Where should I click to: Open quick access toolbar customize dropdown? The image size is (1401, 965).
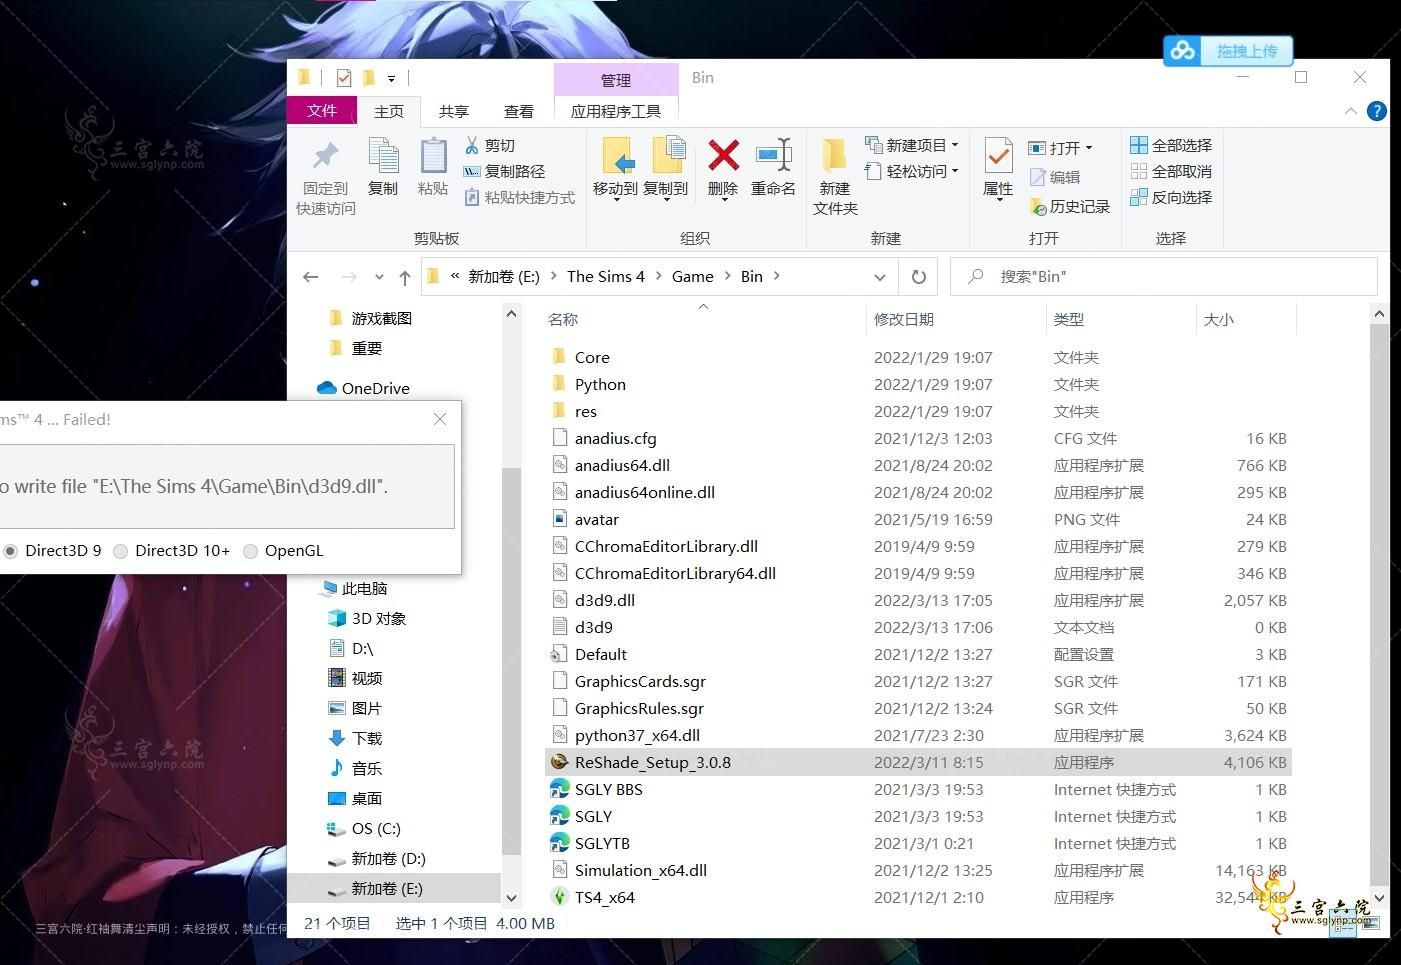click(x=391, y=78)
